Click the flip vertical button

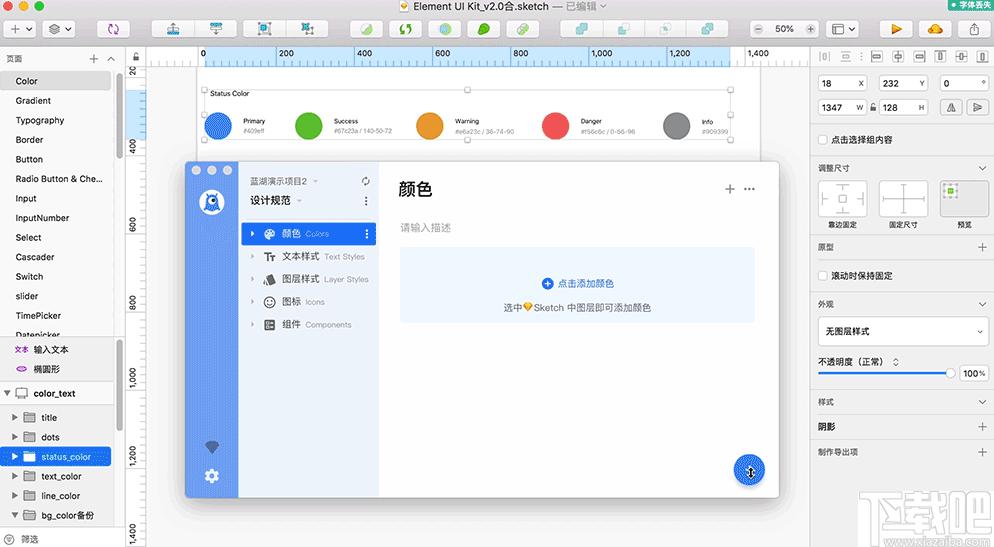978,108
